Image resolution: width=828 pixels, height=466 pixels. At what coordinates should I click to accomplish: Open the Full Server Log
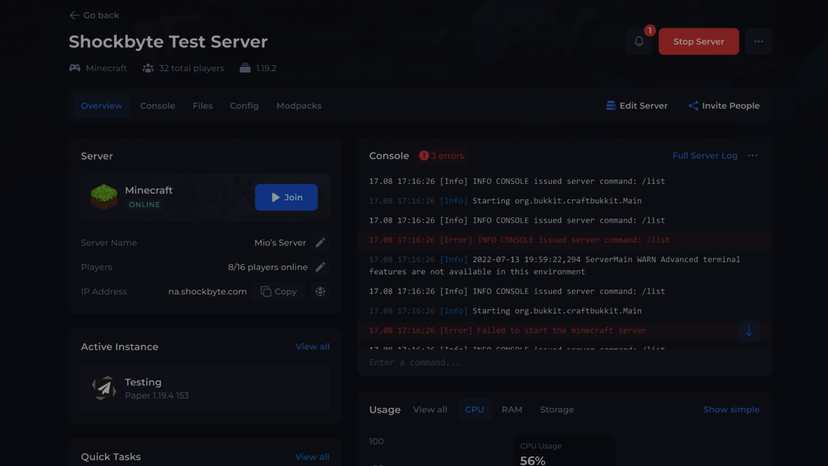(x=704, y=156)
